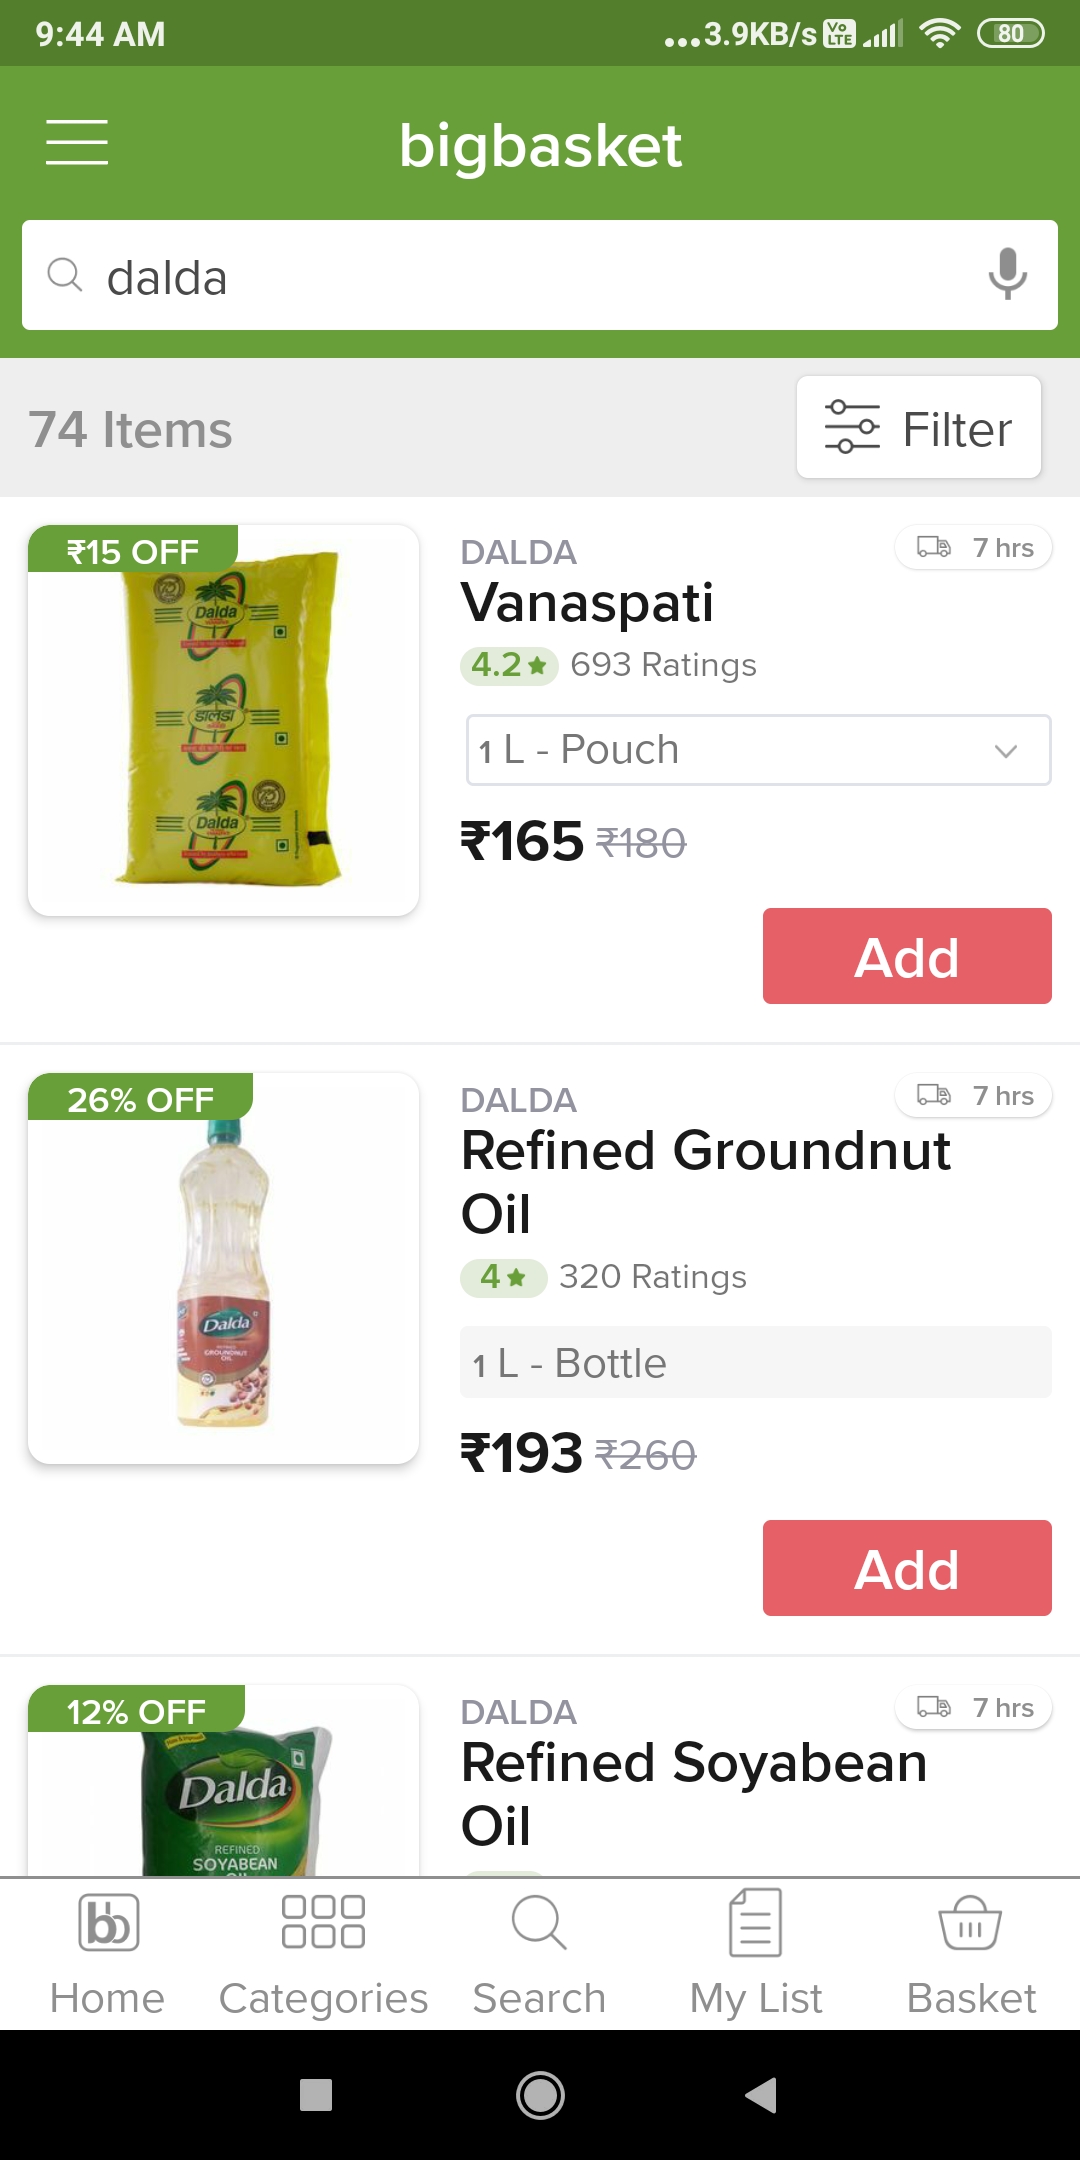Add Dalda Vanaspati to basket
Screen dimensions: 1080x2160
pos(907,956)
